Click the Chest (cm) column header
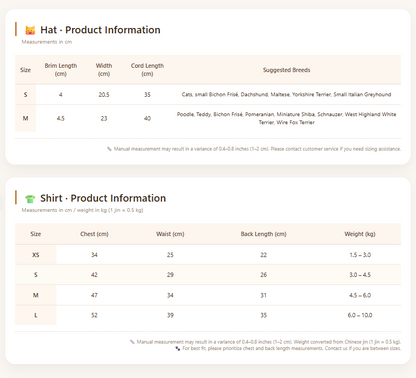The image size is (416, 378). point(94,234)
